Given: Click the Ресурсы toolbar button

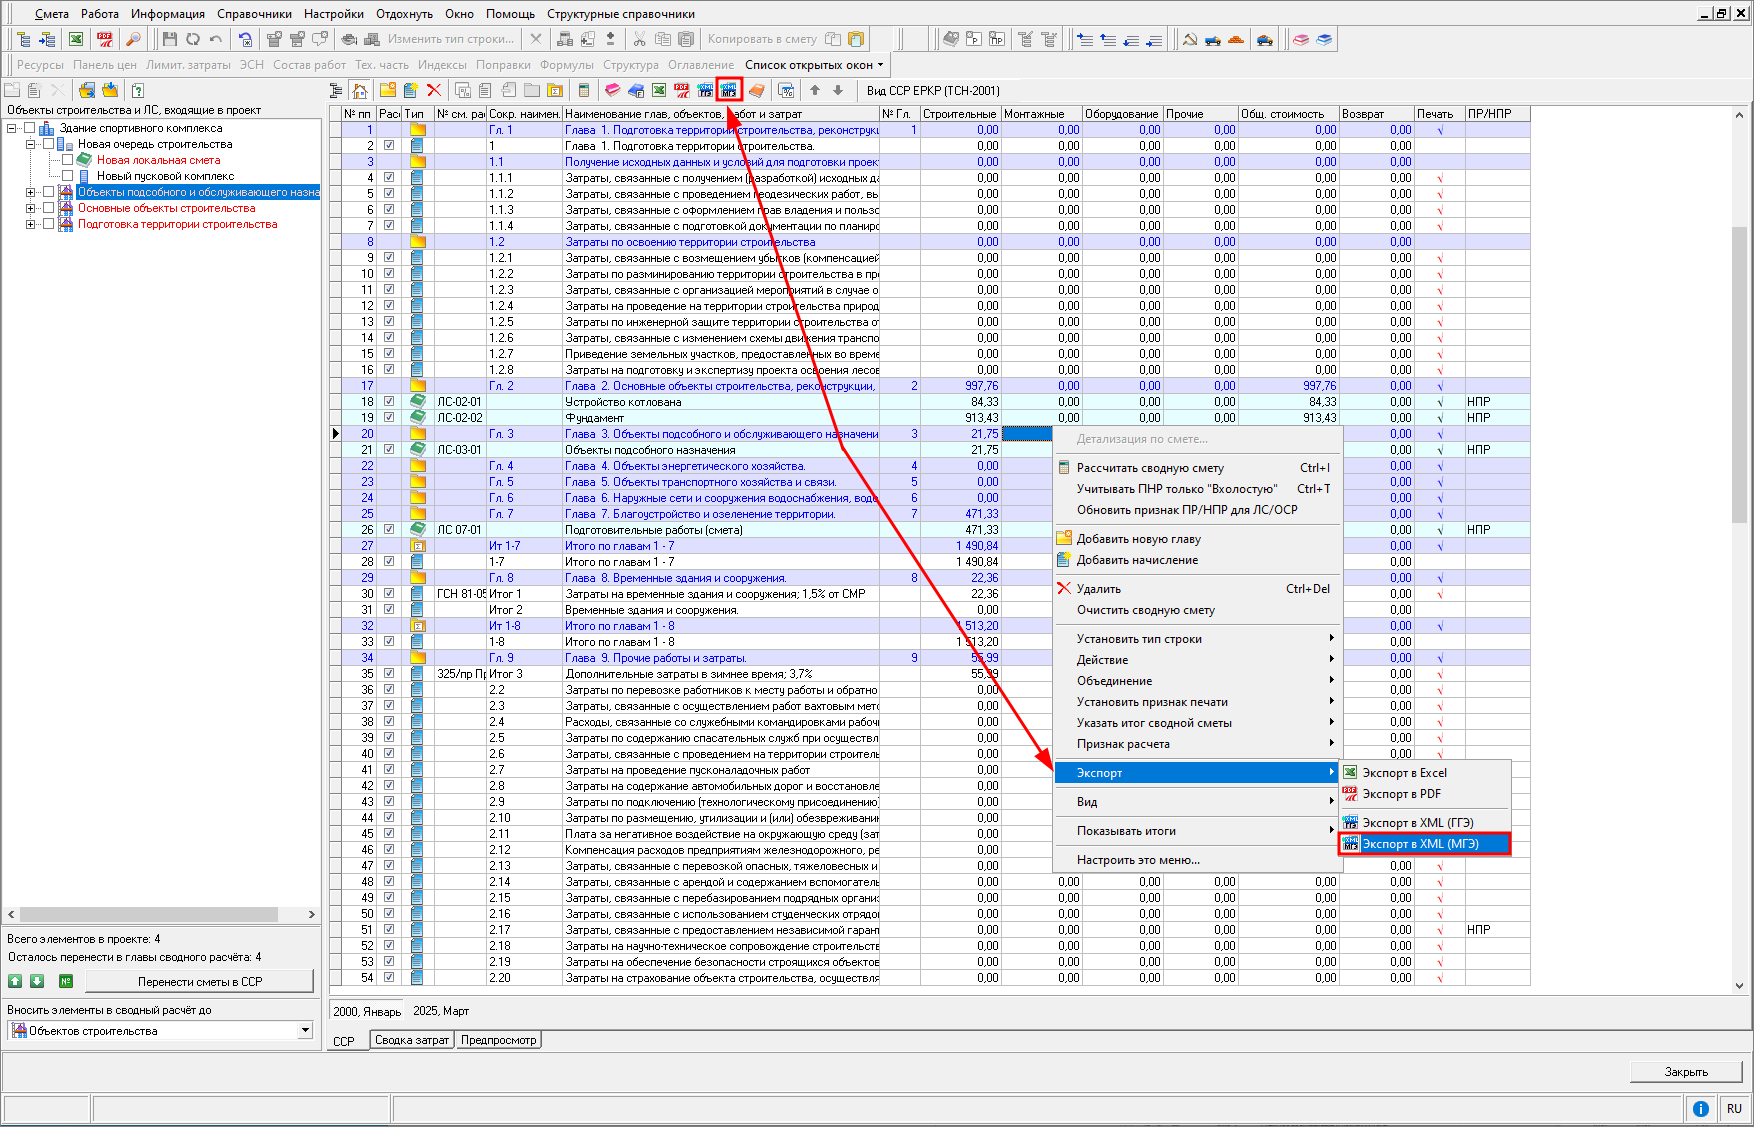Looking at the screenshot, I should (x=40, y=65).
